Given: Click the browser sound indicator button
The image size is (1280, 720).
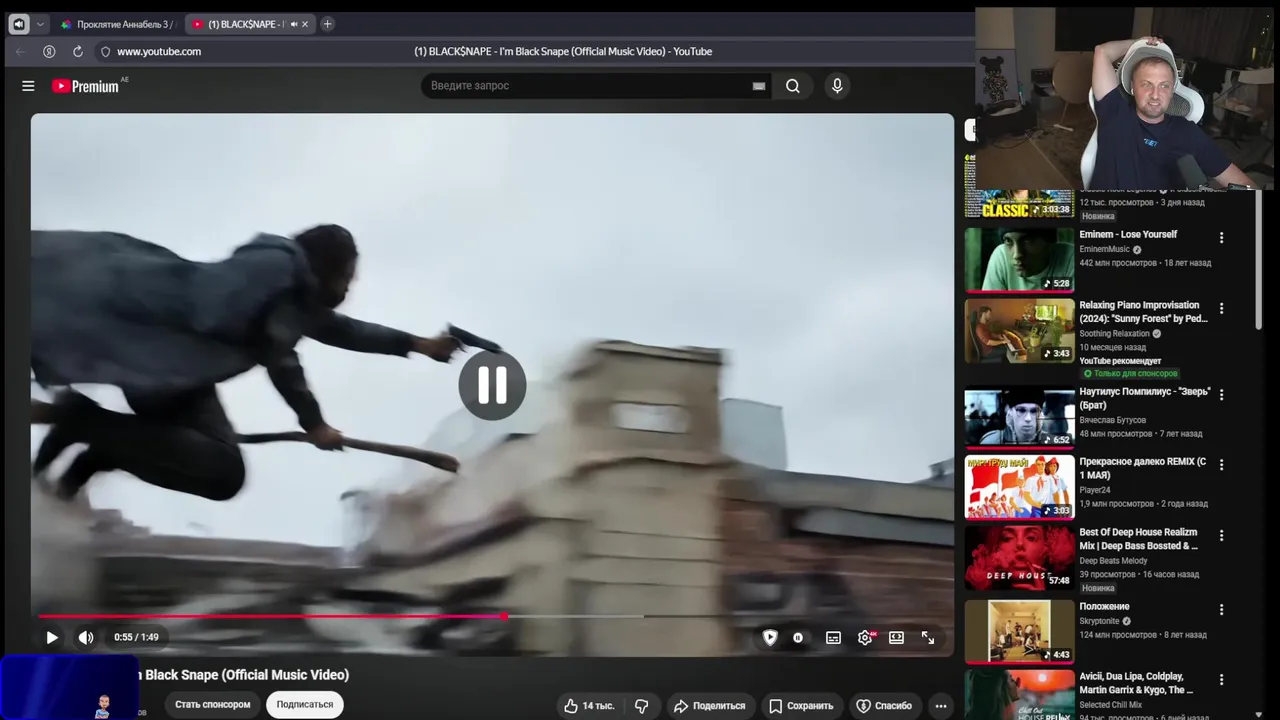Looking at the screenshot, I should pyautogui.click(x=19, y=24).
